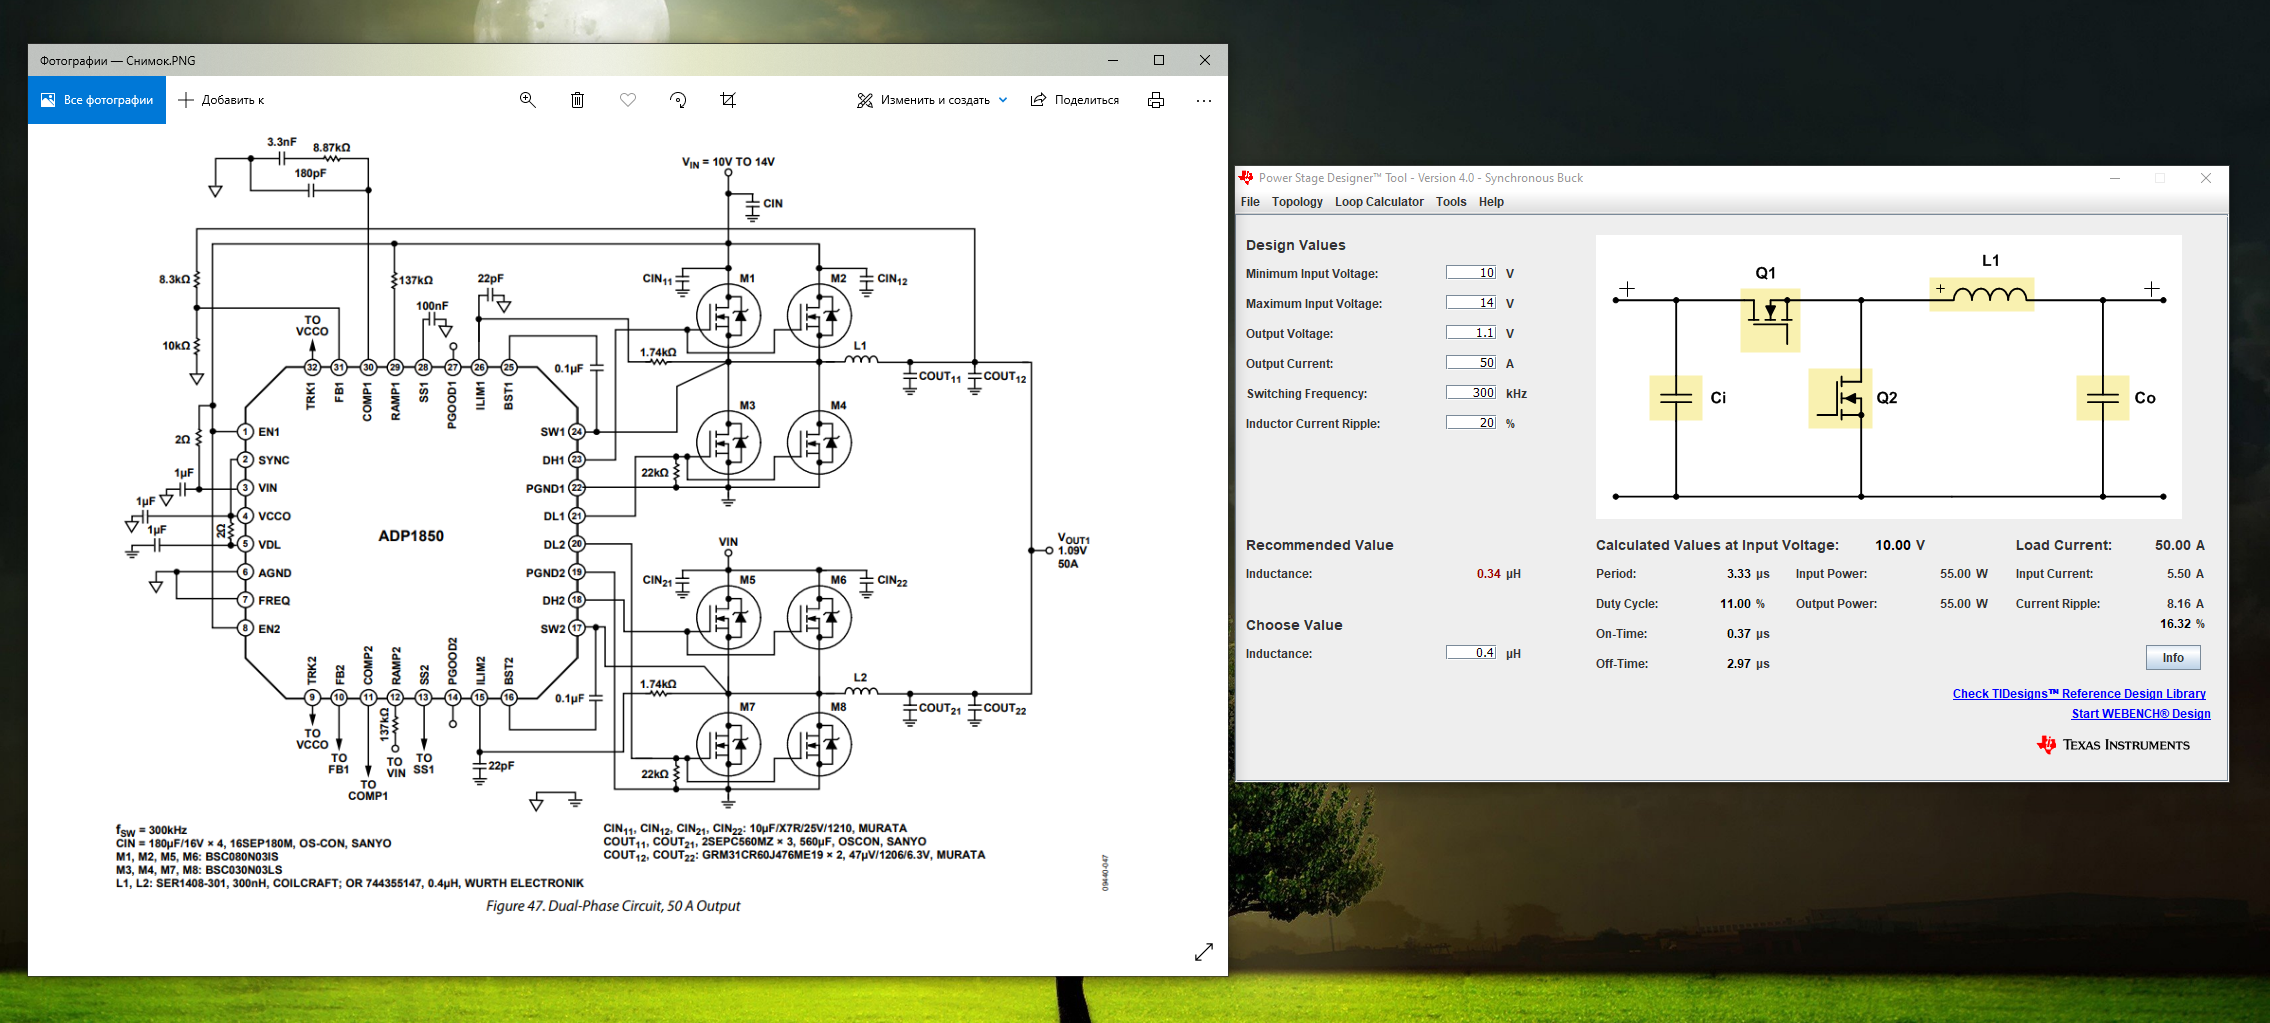Screen dimensions: 2270x1023
Task: Click the recommended inductance 0.34 value
Action: pos(1488,574)
